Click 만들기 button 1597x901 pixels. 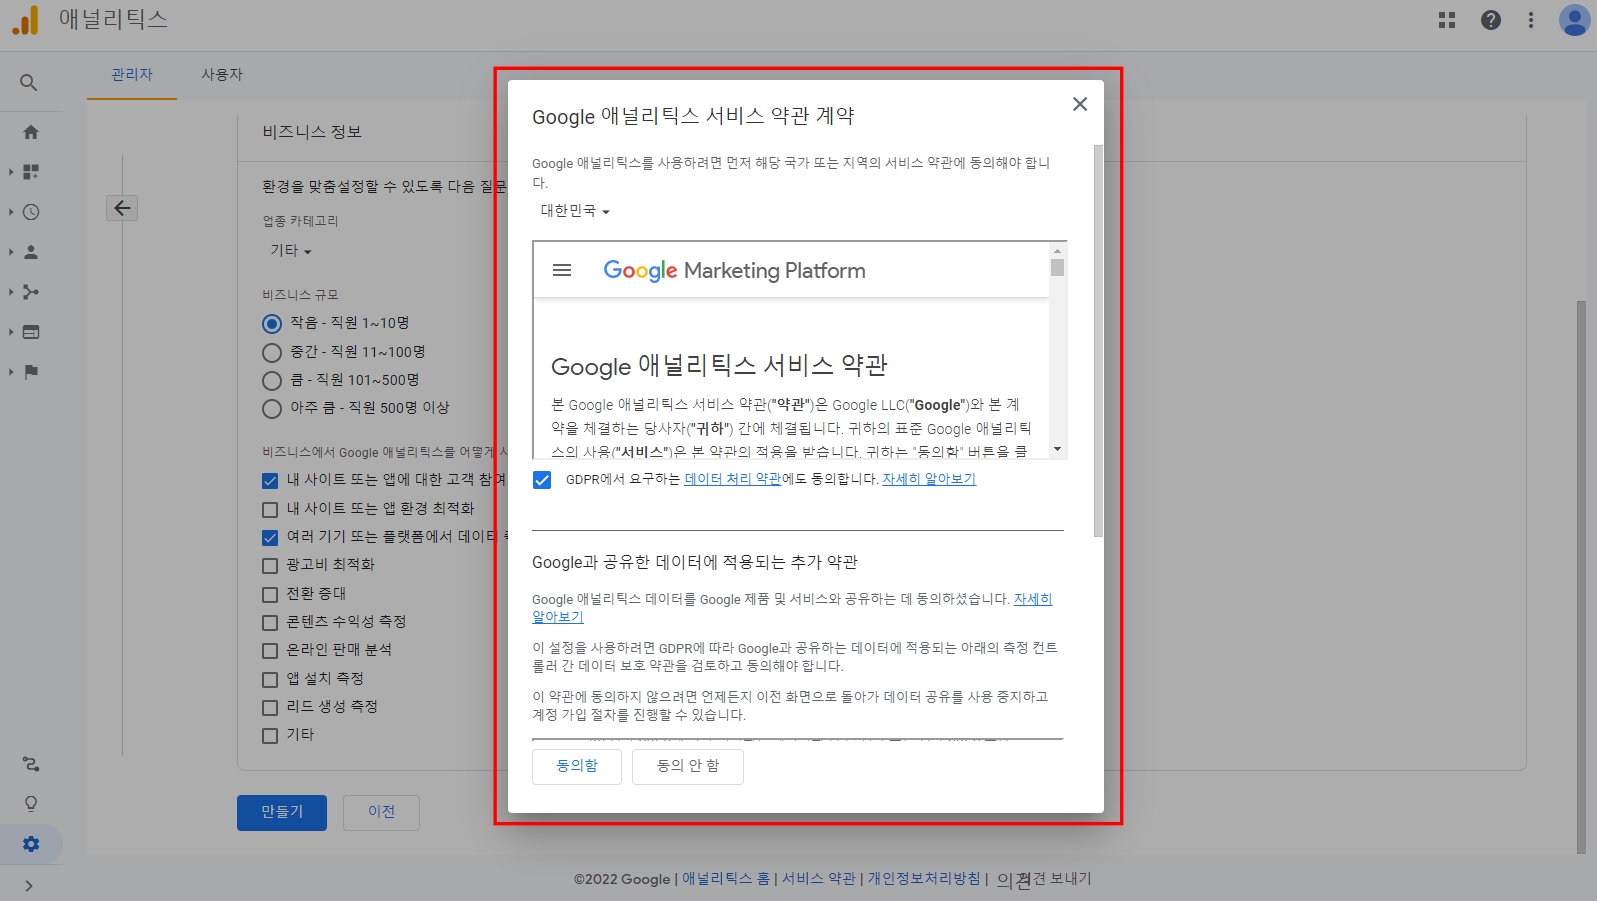(x=282, y=812)
